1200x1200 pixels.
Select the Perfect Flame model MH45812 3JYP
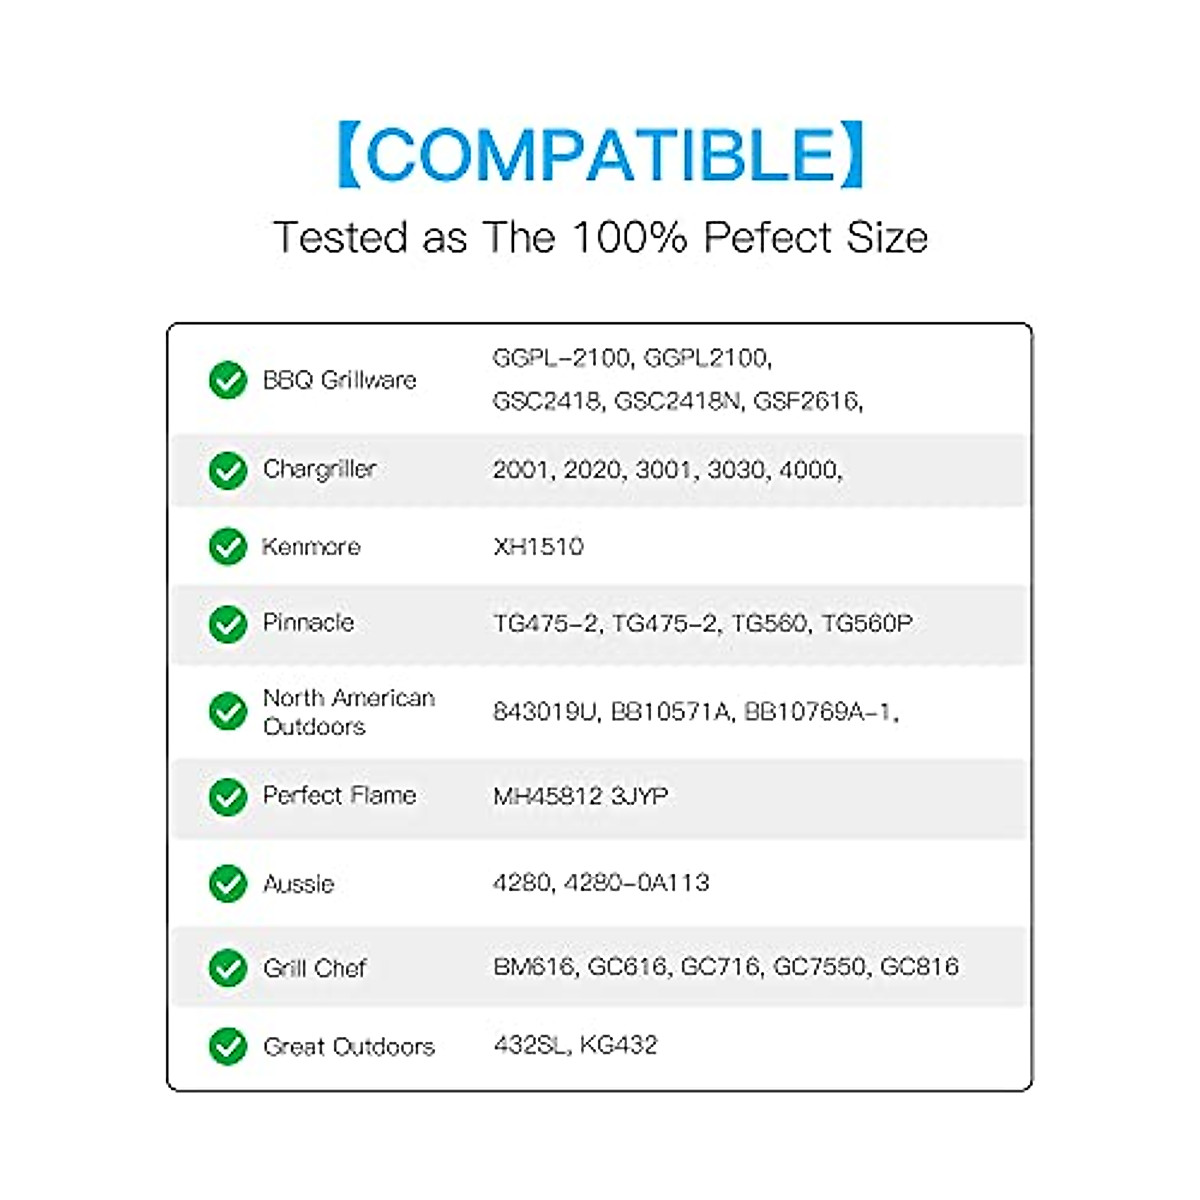(580, 796)
